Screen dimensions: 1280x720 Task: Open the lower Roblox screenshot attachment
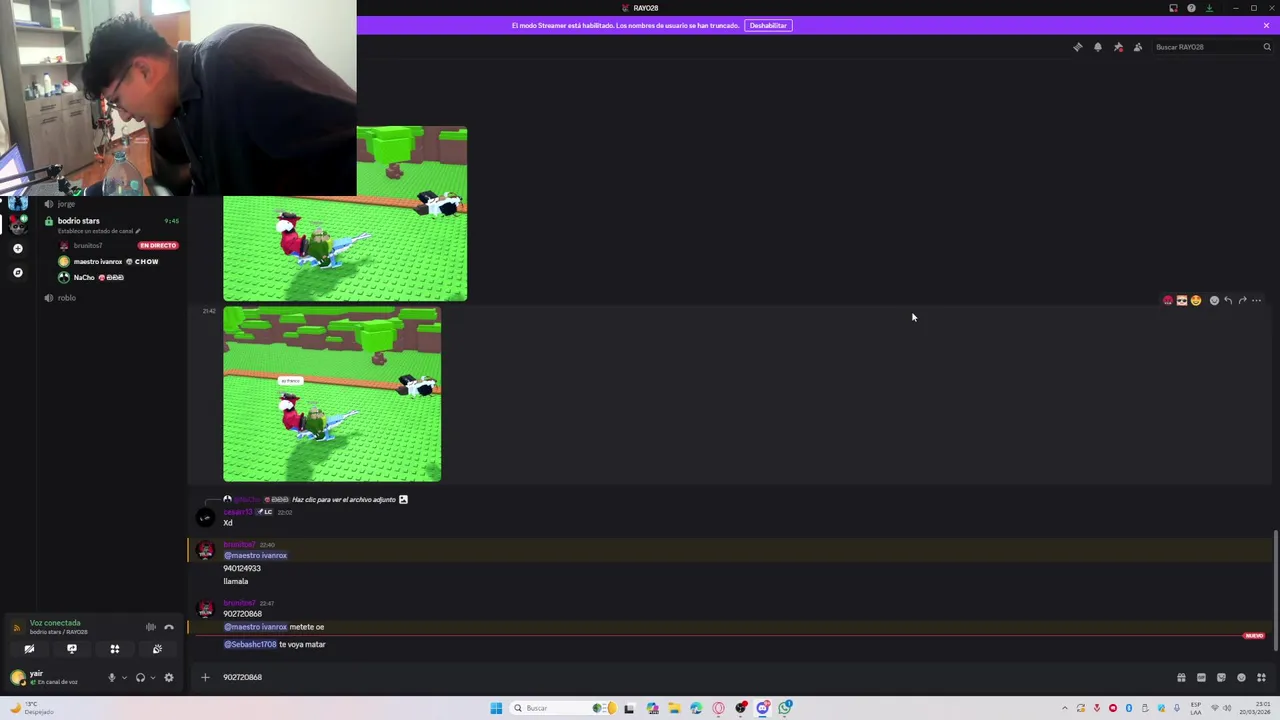tap(332, 394)
